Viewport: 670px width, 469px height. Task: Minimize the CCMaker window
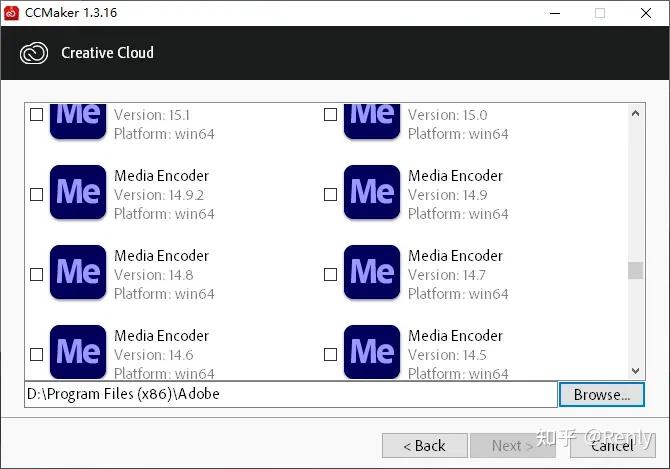(x=555, y=13)
